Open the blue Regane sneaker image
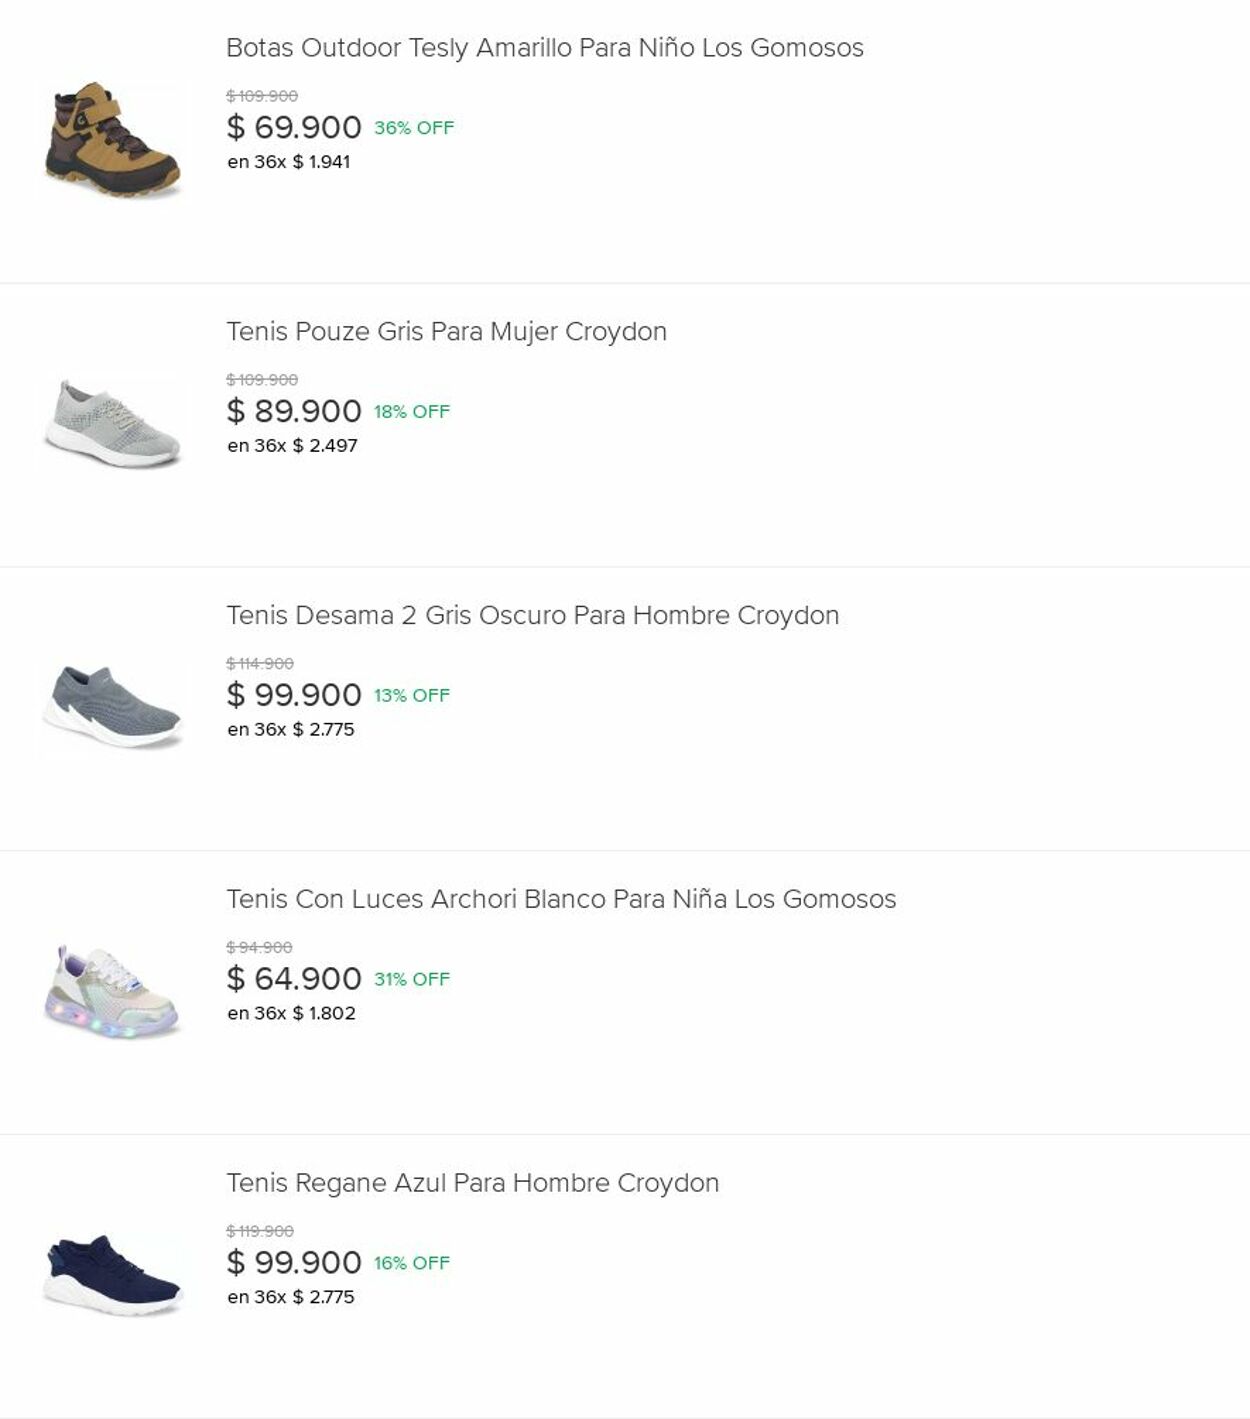 click(x=113, y=1275)
